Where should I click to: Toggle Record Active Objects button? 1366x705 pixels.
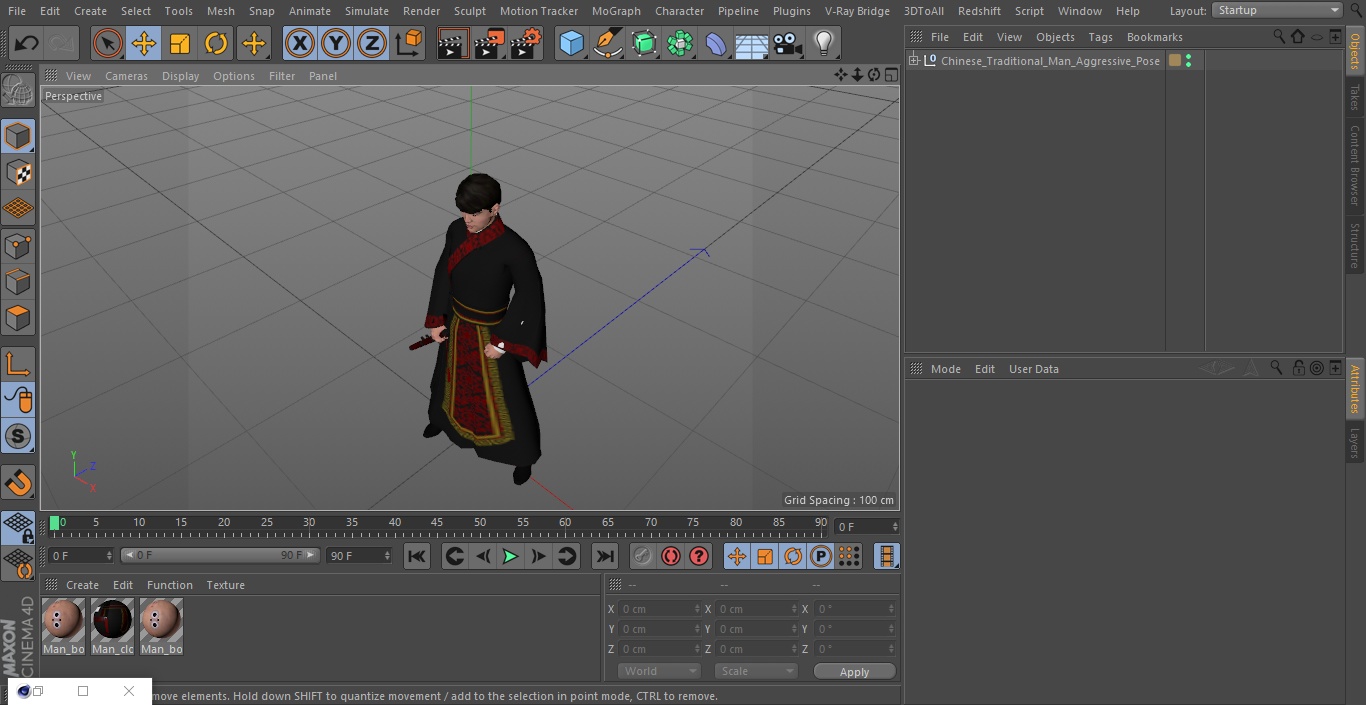[x=643, y=556]
